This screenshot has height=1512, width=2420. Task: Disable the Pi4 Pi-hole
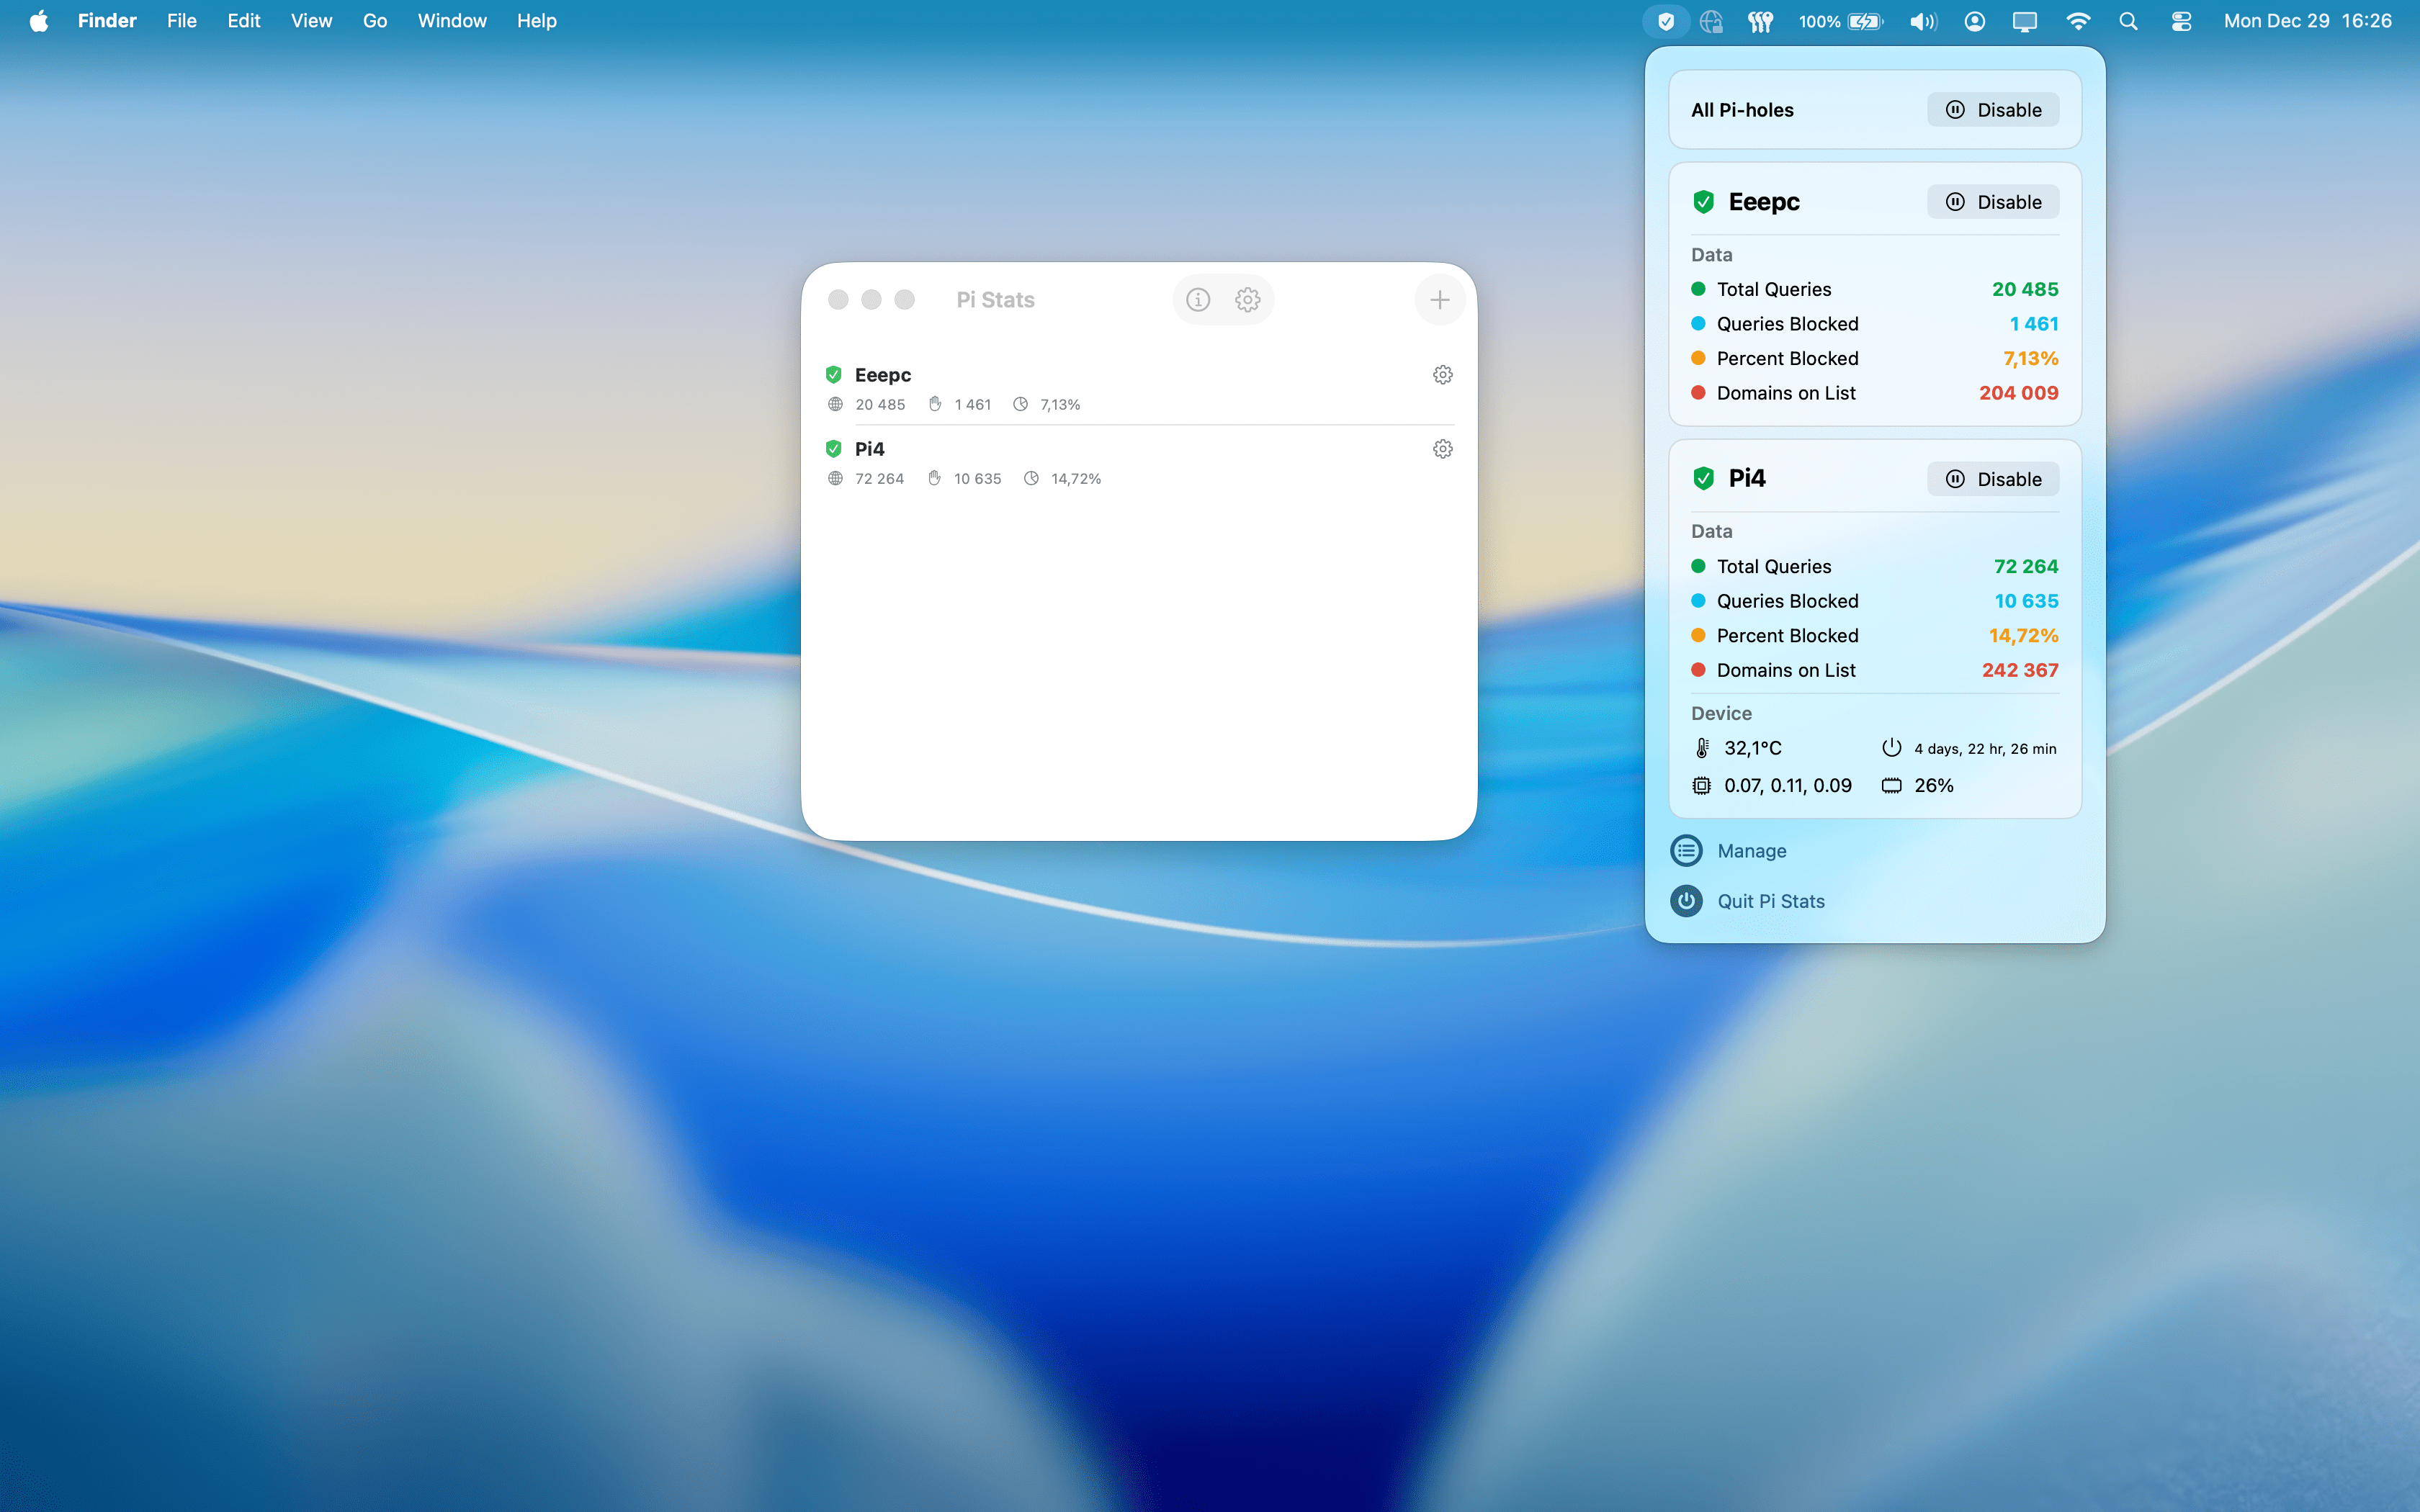pos(1992,478)
